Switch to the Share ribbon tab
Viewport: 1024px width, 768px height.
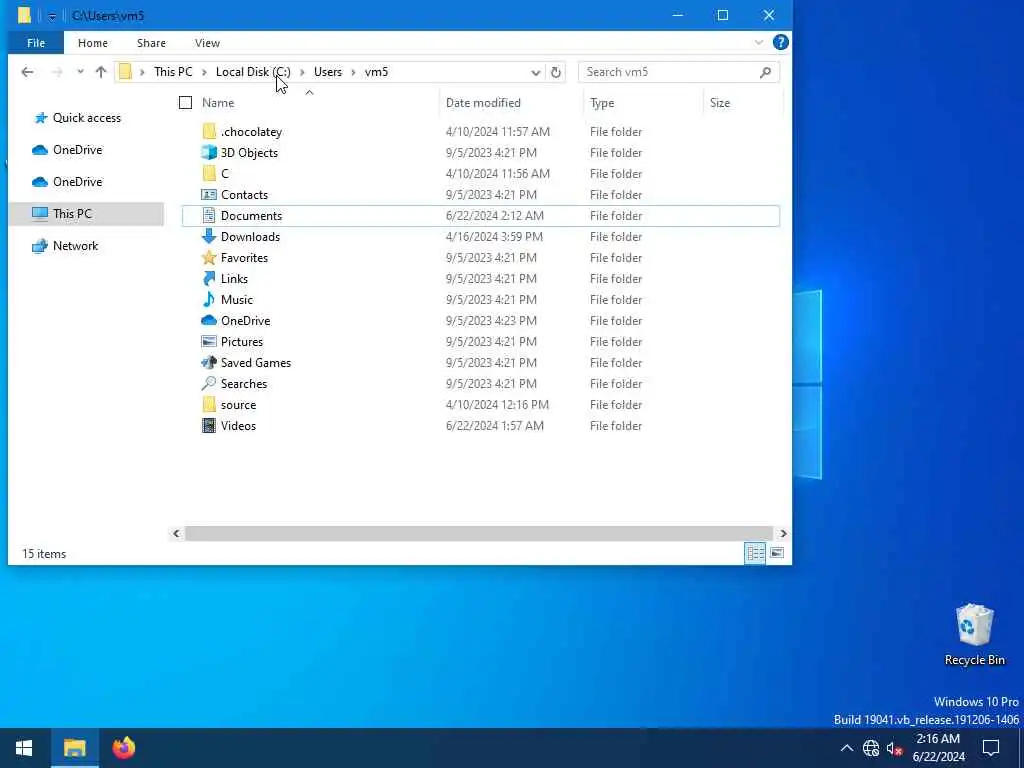coord(151,42)
